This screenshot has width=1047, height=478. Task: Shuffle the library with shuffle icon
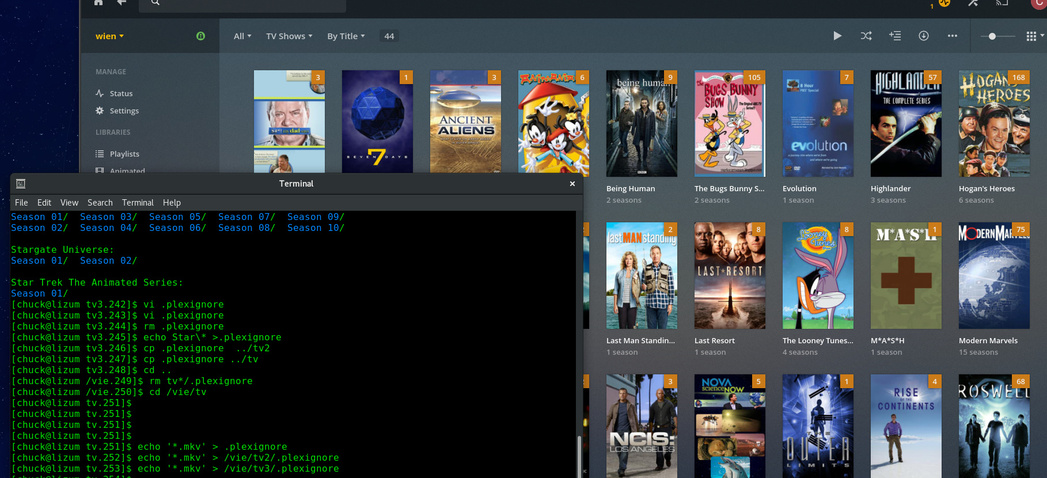[x=866, y=36]
